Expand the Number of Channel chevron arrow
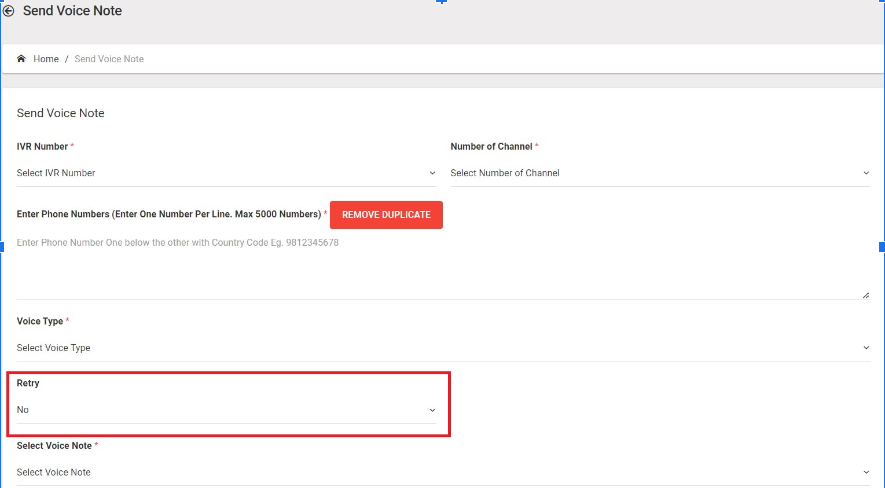Screen dimensions: 885x488 (x=866, y=173)
